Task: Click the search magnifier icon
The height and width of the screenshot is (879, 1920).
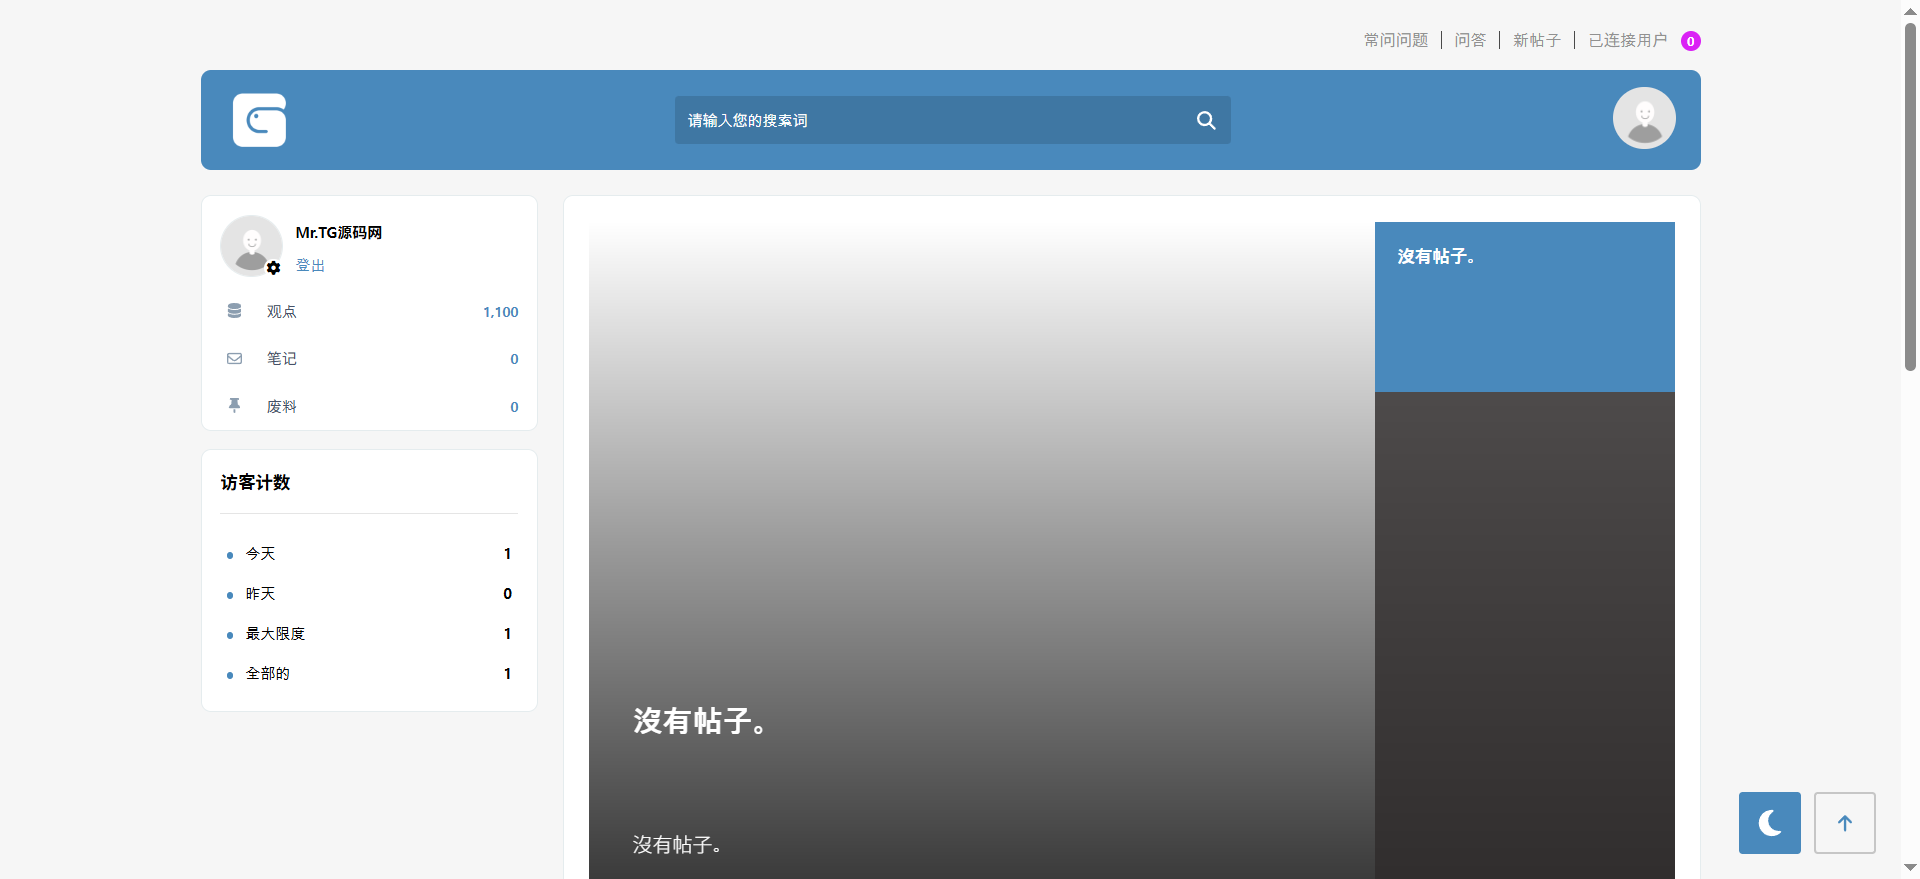Action: [x=1206, y=120]
